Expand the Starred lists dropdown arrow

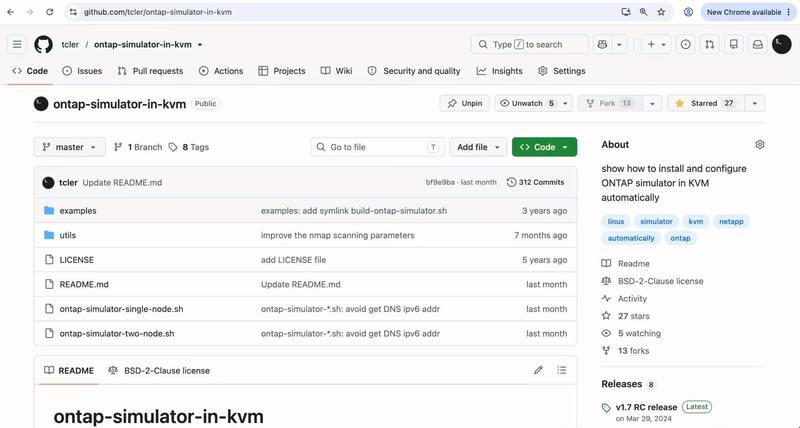[755, 103]
